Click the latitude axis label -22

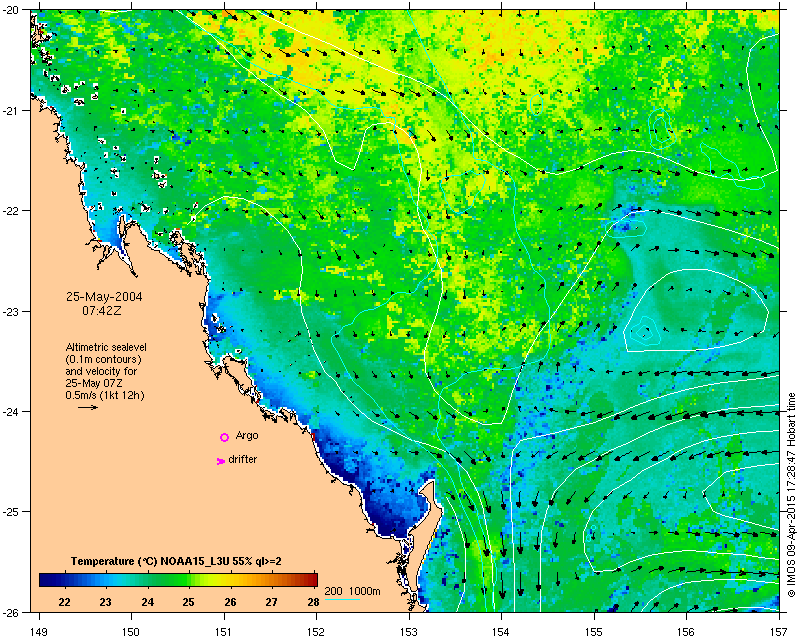(10, 211)
